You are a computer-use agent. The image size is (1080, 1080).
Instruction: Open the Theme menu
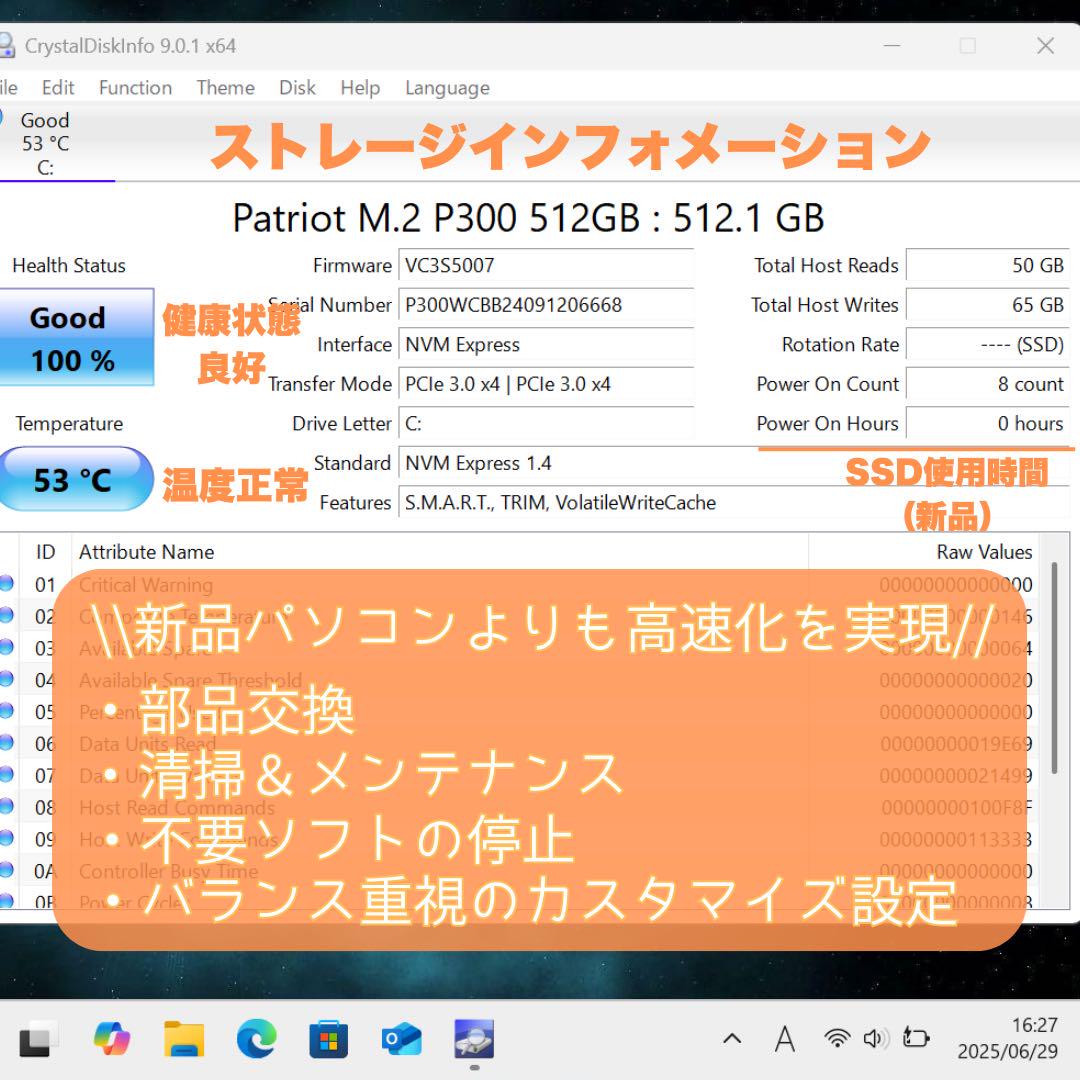pyautogui.click(x=225, y=87)
